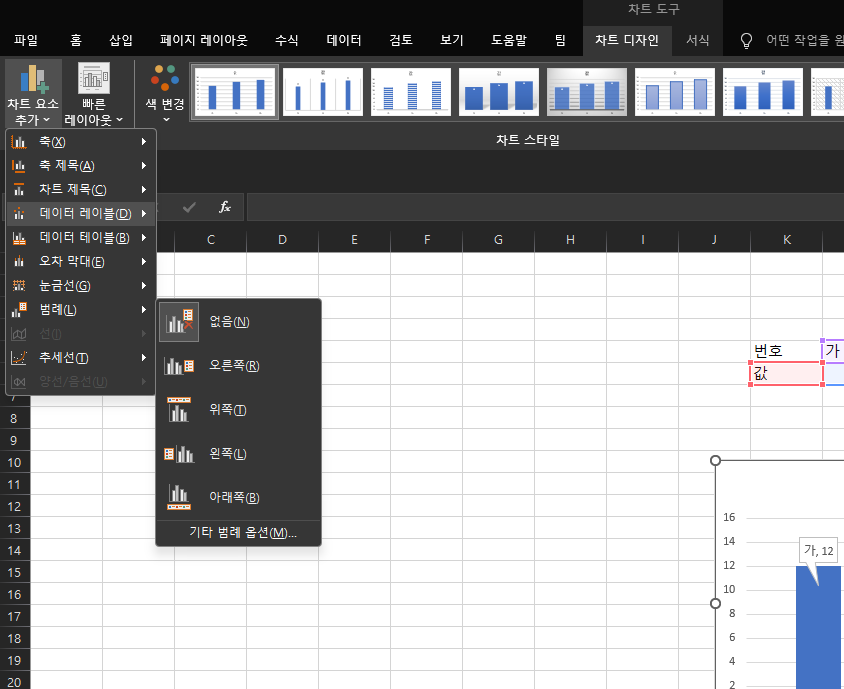Viewport: 844px width, 689px height.
Task: Select the 위쪽(T) legend icon
Action: tap(179, 410)
